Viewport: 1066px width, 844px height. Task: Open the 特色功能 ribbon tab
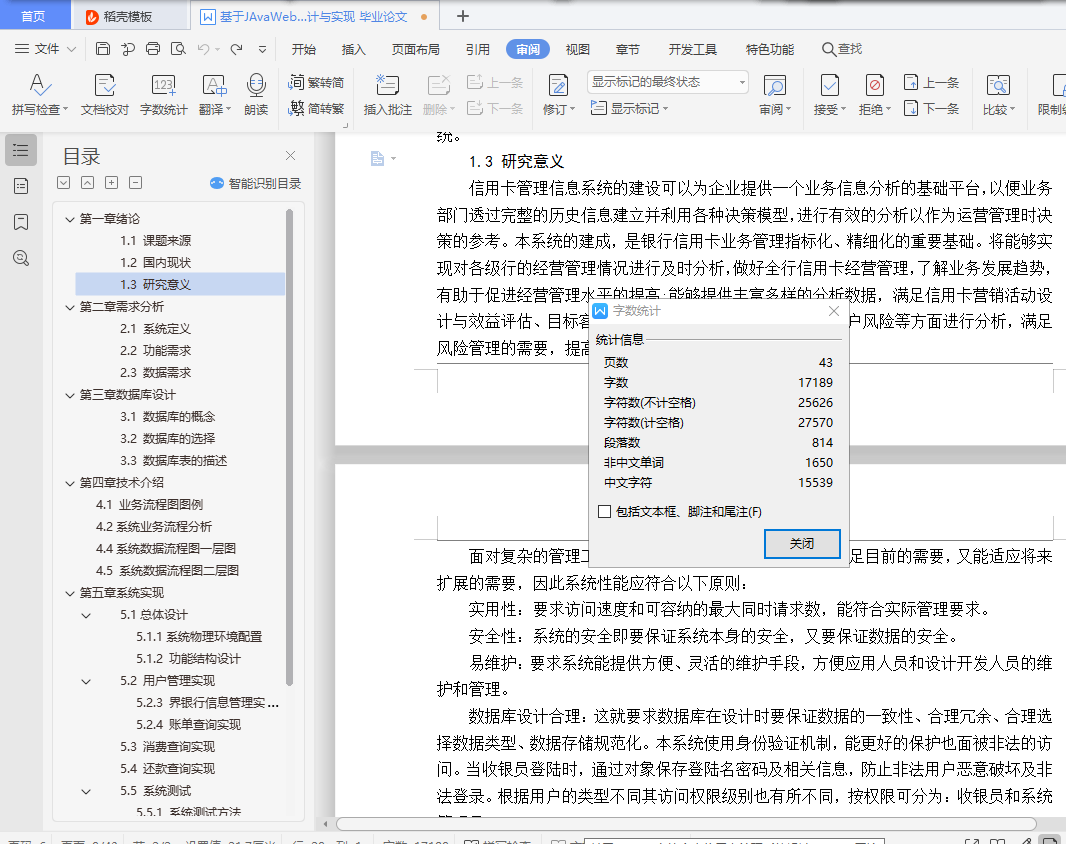770,49
